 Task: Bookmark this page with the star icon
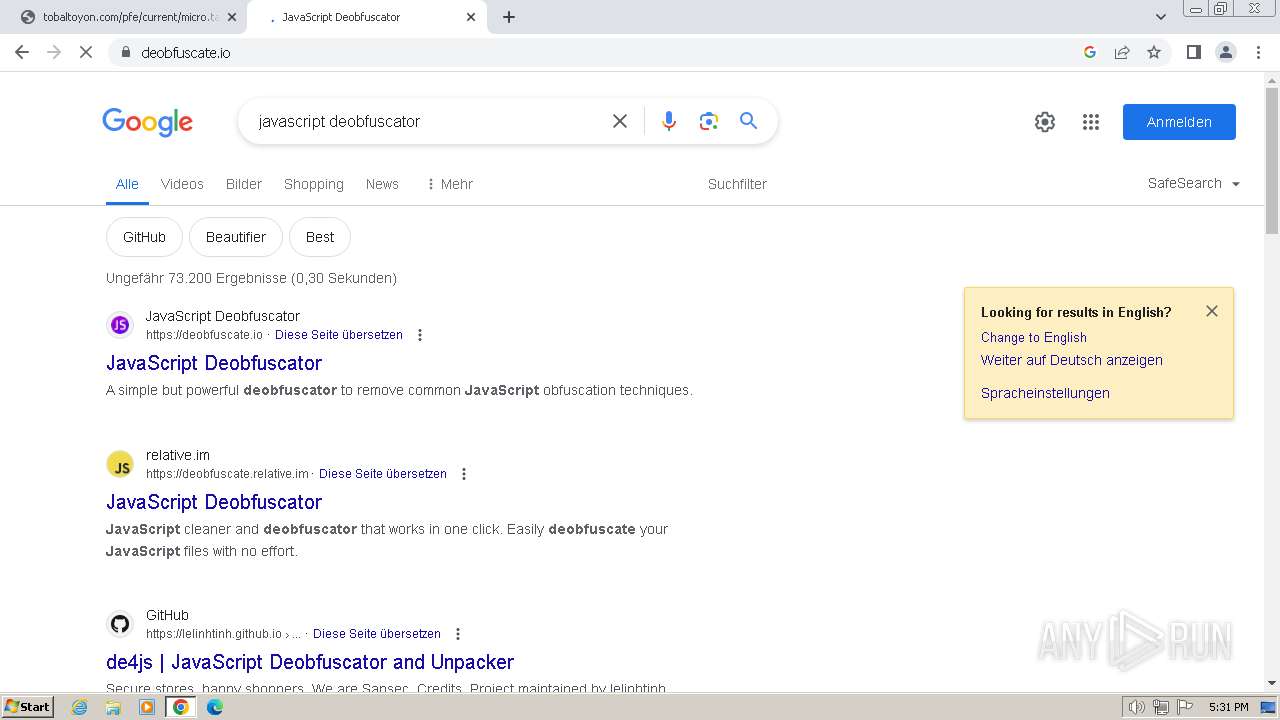coord(1154,52)
